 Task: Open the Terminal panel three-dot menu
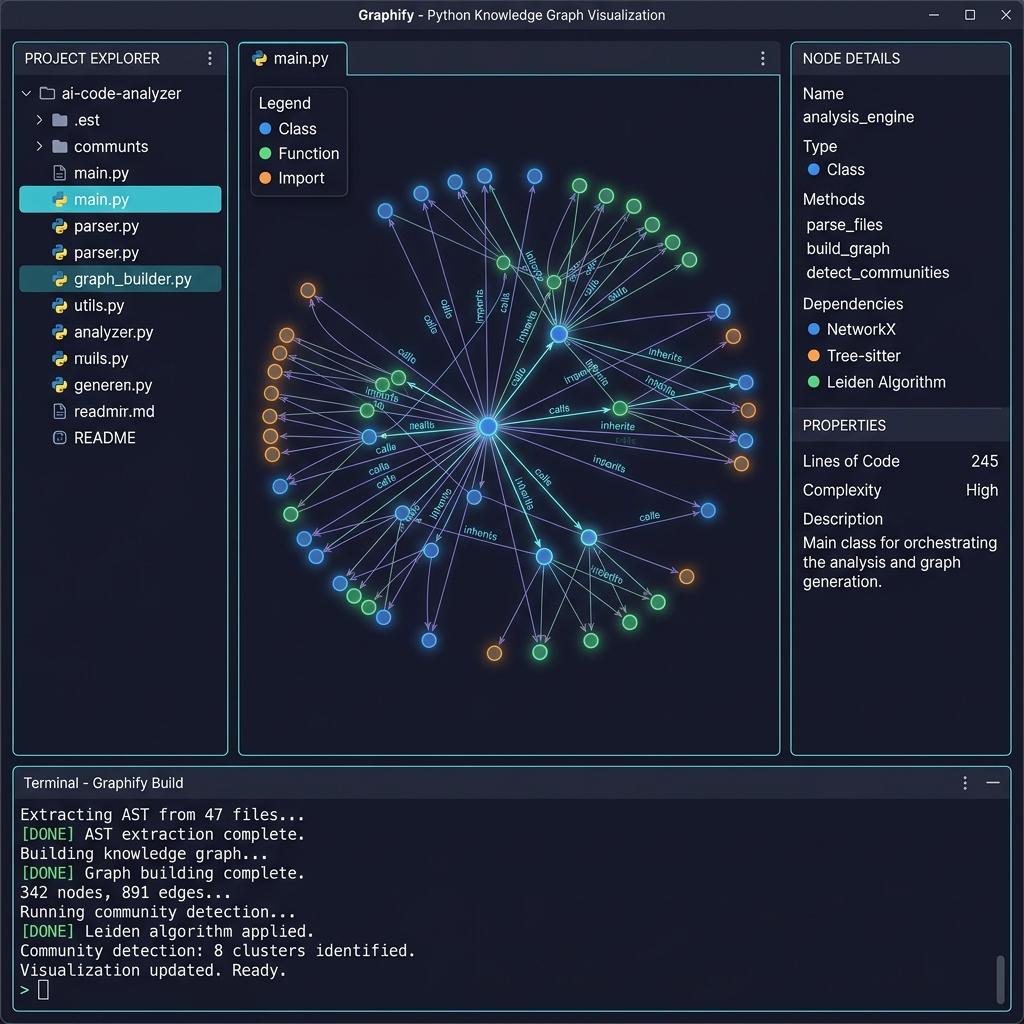[x=965, y=782]
